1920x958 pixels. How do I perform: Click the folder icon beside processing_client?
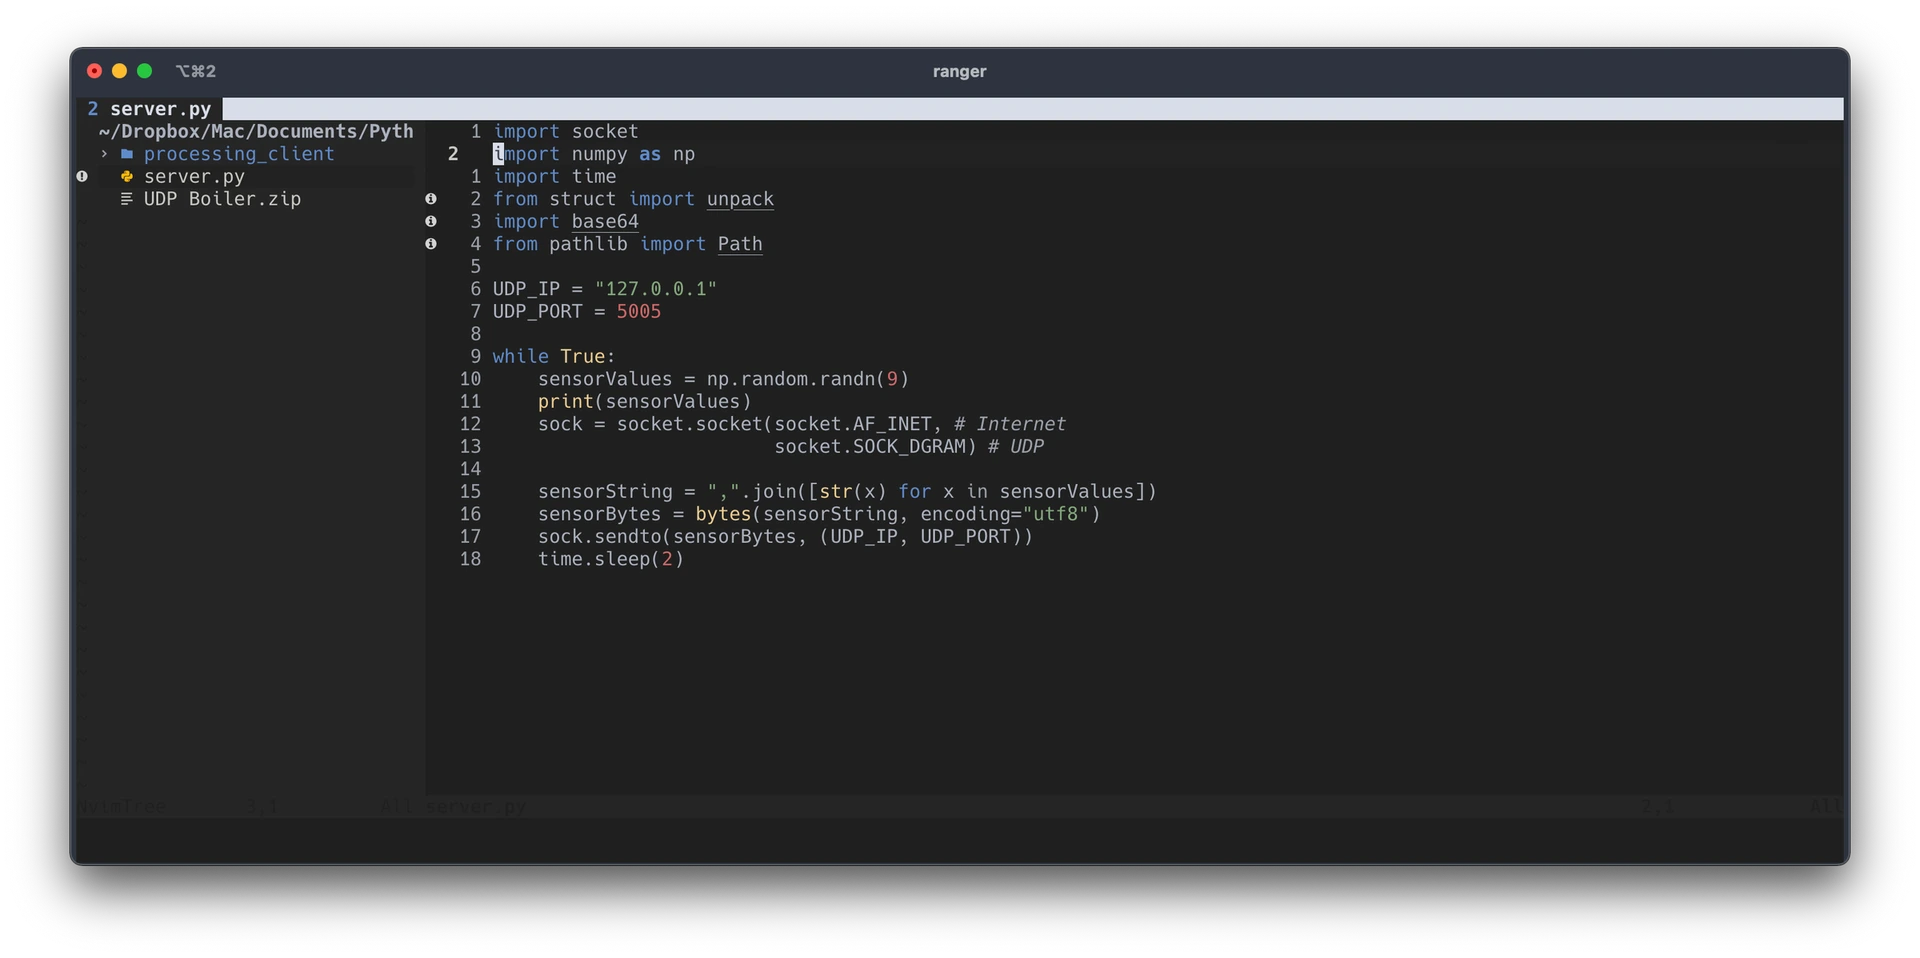[127, 154]
